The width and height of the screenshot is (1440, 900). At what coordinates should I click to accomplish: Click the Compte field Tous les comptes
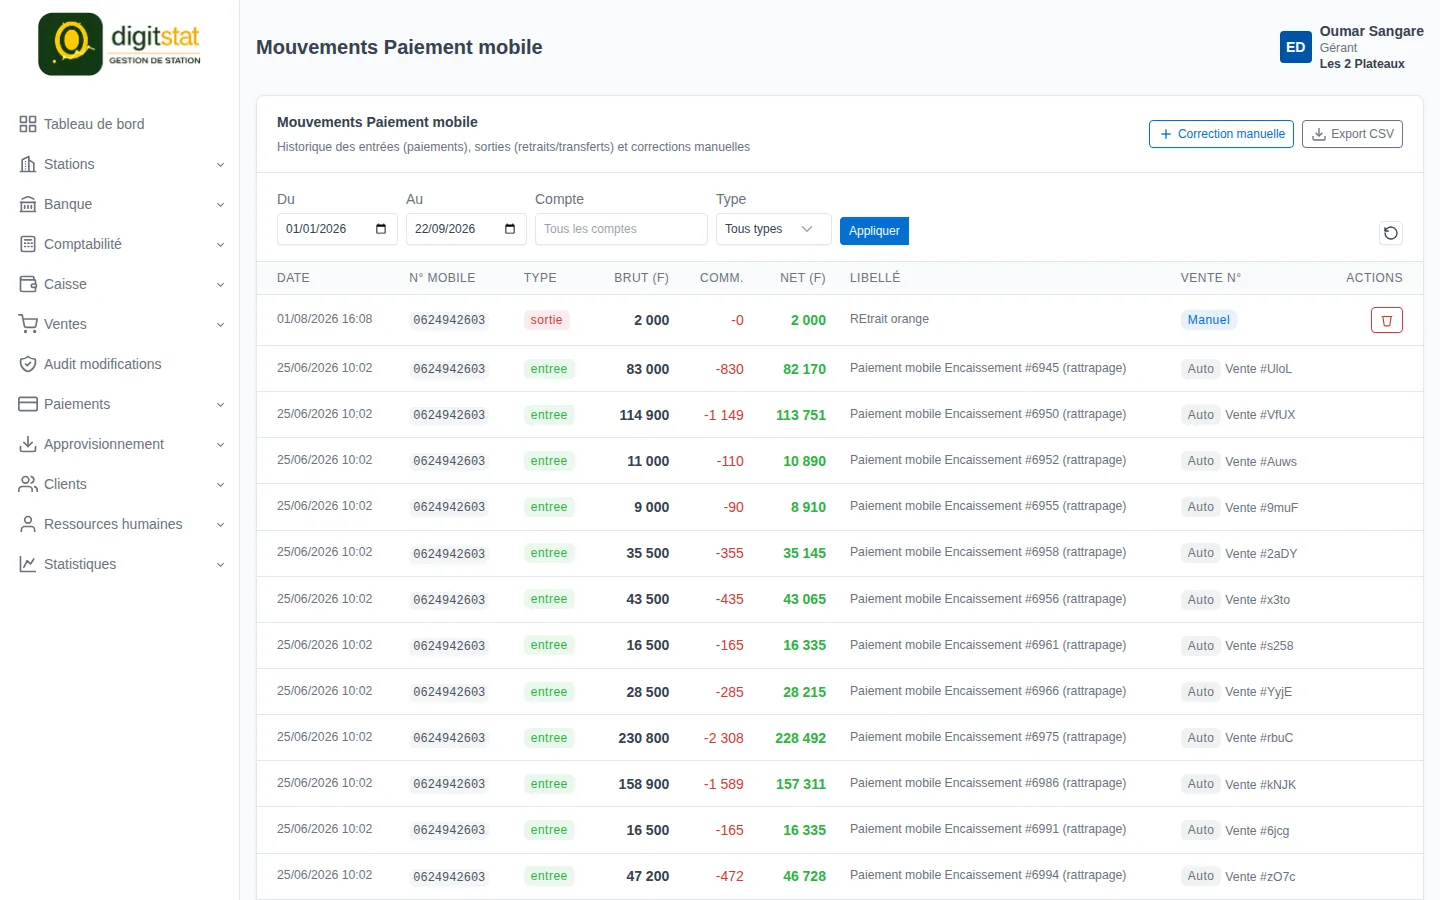click(x=621, y=229)
